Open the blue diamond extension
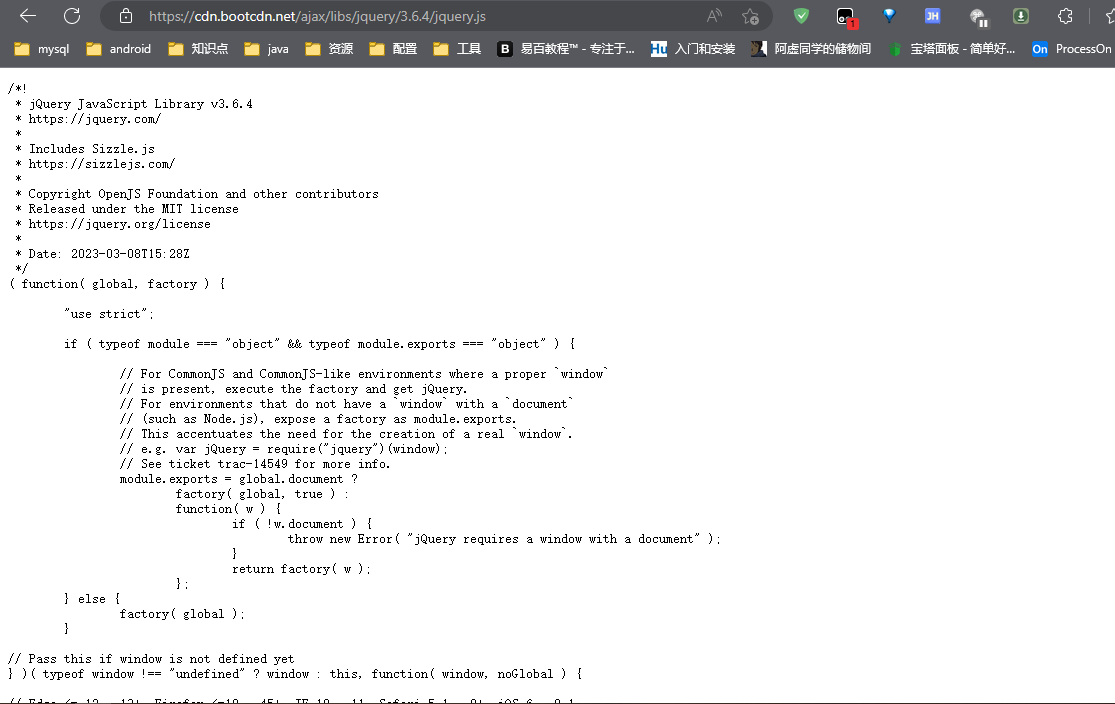 (889, 16)
